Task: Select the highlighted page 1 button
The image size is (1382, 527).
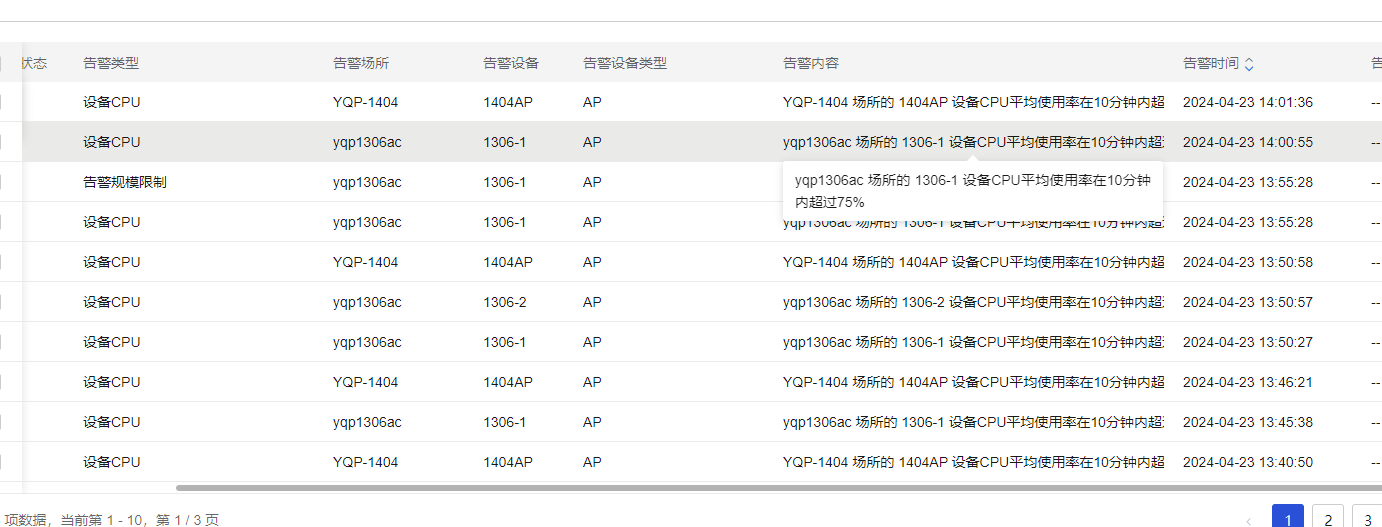Action: coord(1288,519)
